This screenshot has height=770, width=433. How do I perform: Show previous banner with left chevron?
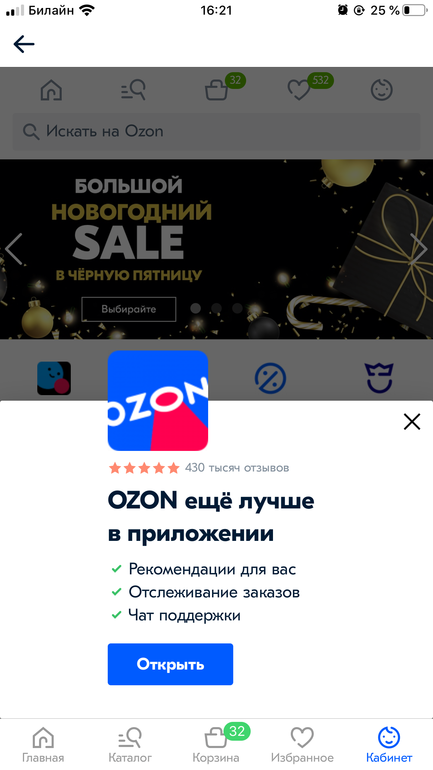tap(14, 249)
